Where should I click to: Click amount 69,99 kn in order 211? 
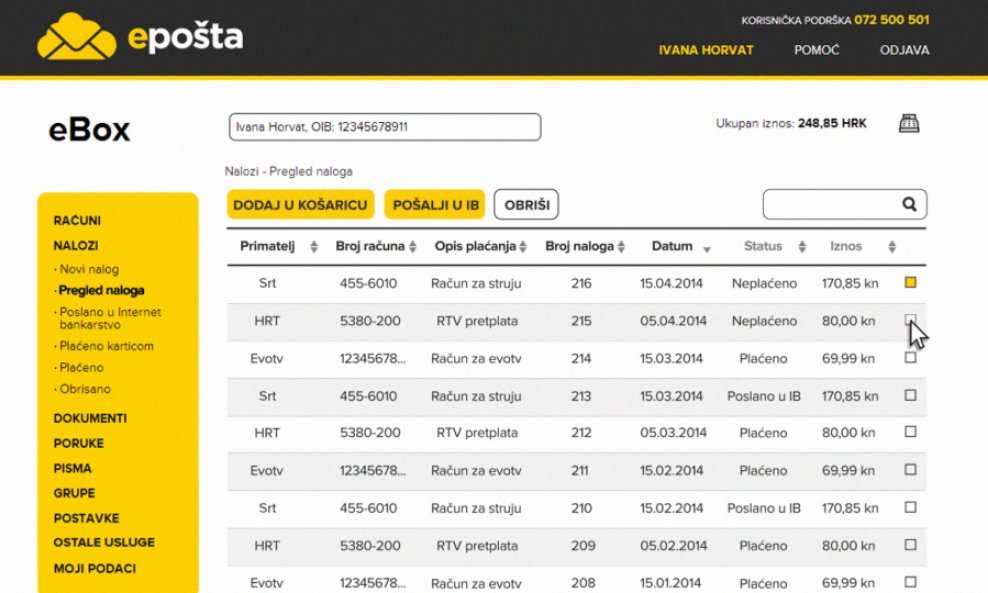[848, 471]
